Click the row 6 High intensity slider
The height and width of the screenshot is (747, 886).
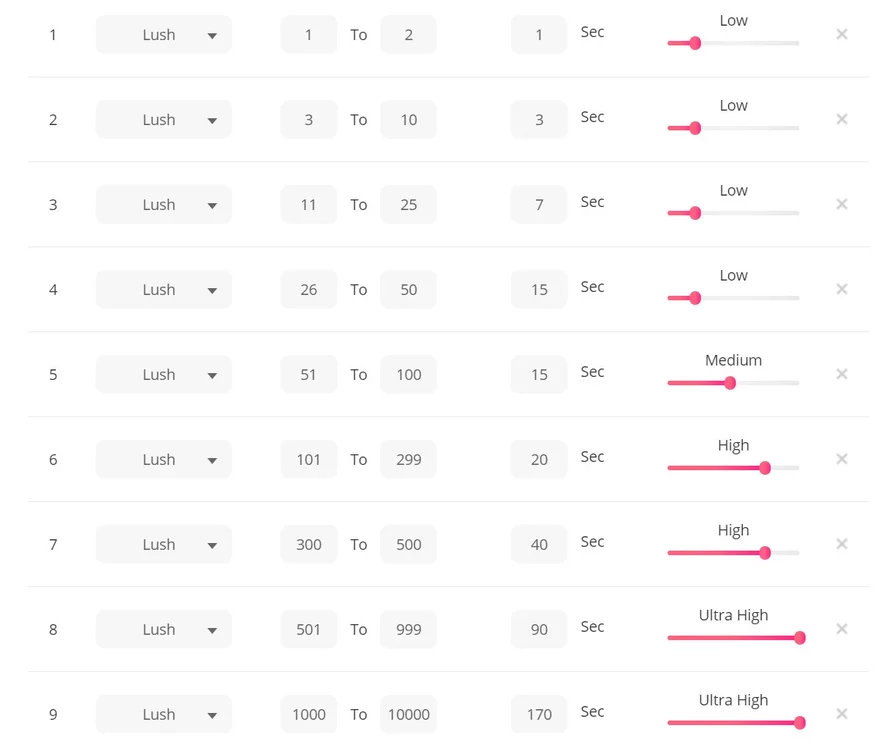(733, 468)
